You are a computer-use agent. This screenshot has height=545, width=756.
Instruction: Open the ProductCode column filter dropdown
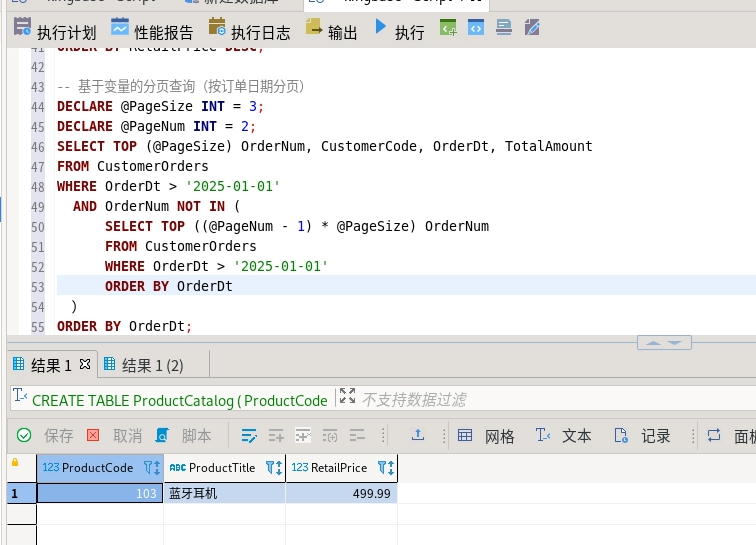148,468
